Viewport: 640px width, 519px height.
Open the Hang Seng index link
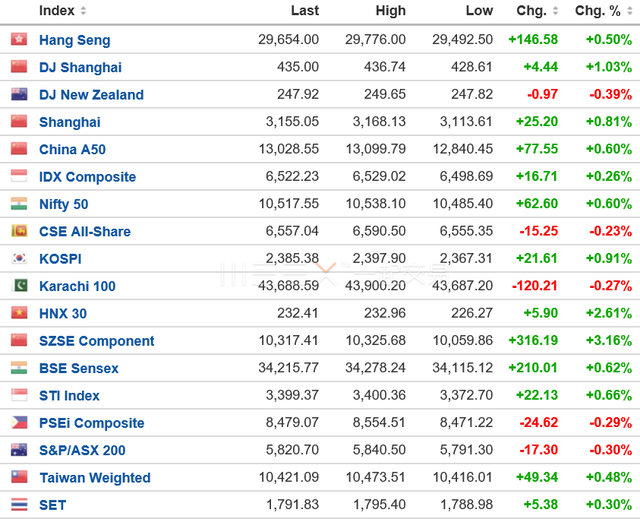click(x=75, y=40)
